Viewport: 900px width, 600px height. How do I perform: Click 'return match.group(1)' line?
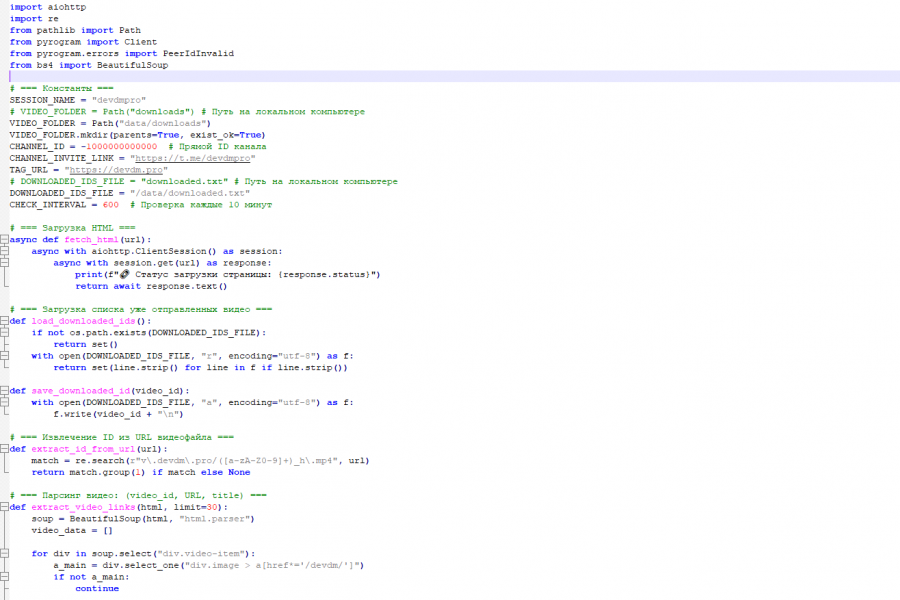pyautogui.click(x=141, y=472)
